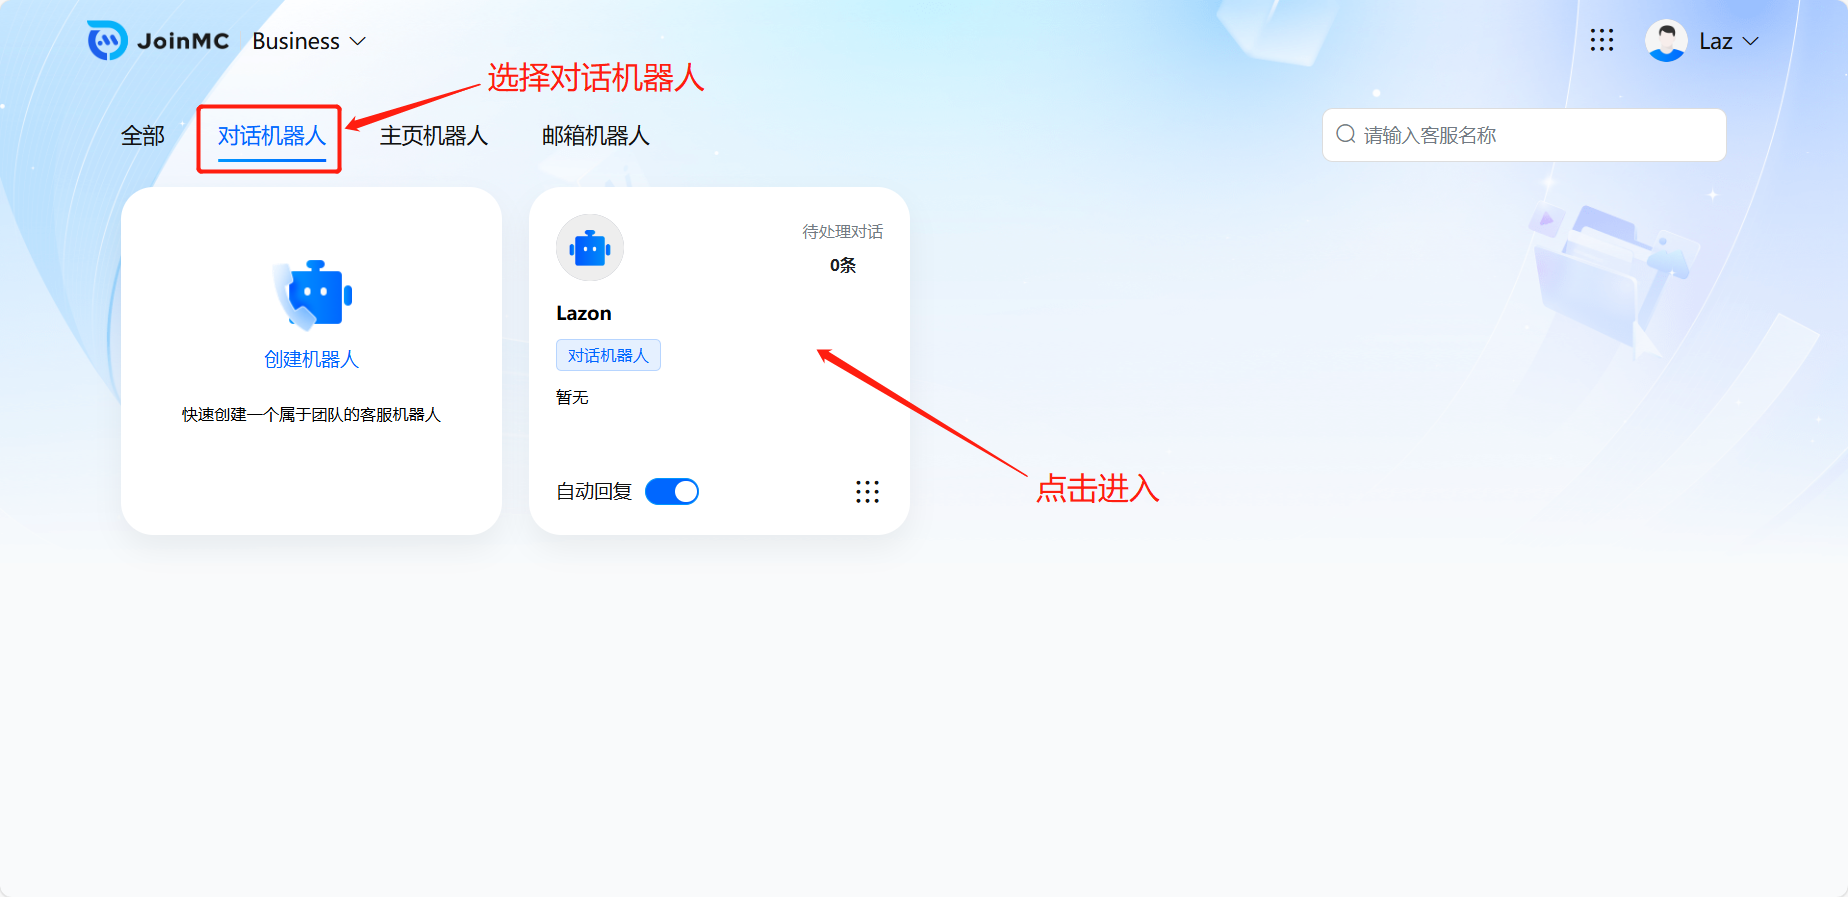Click the 对话机器人 tag on Lazon card
This screenshot has height=897, width=1848.
click(x=608, y=355)
